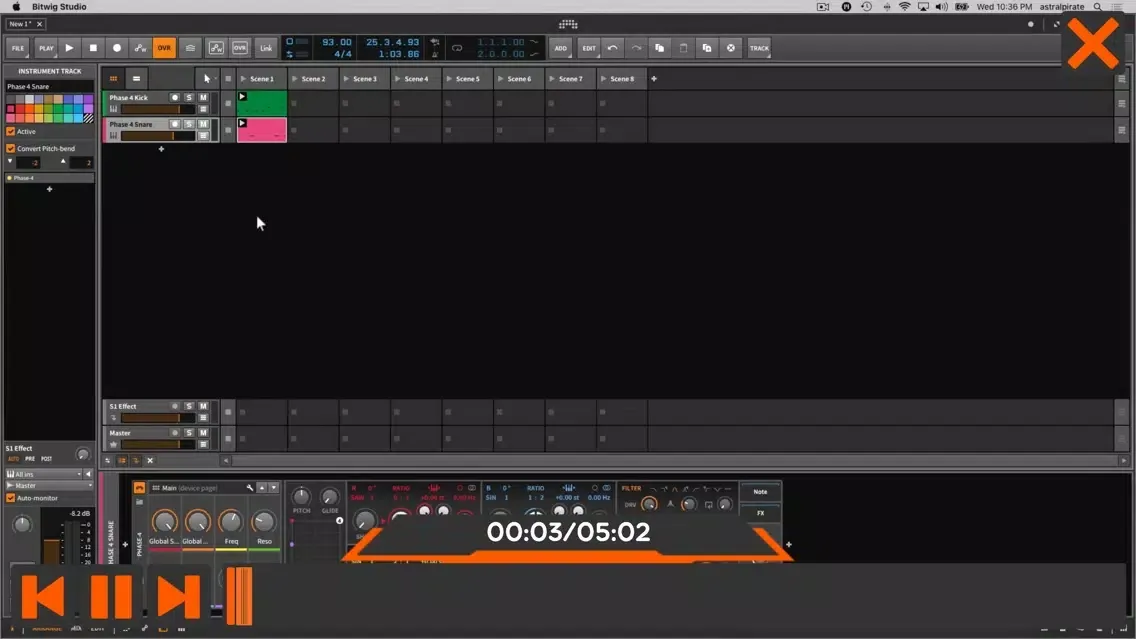Image resolution: width=1136 pixels, height=639 pixels.
Task: Open the FX section of Phase-4
Action: (x=760, y=513)
